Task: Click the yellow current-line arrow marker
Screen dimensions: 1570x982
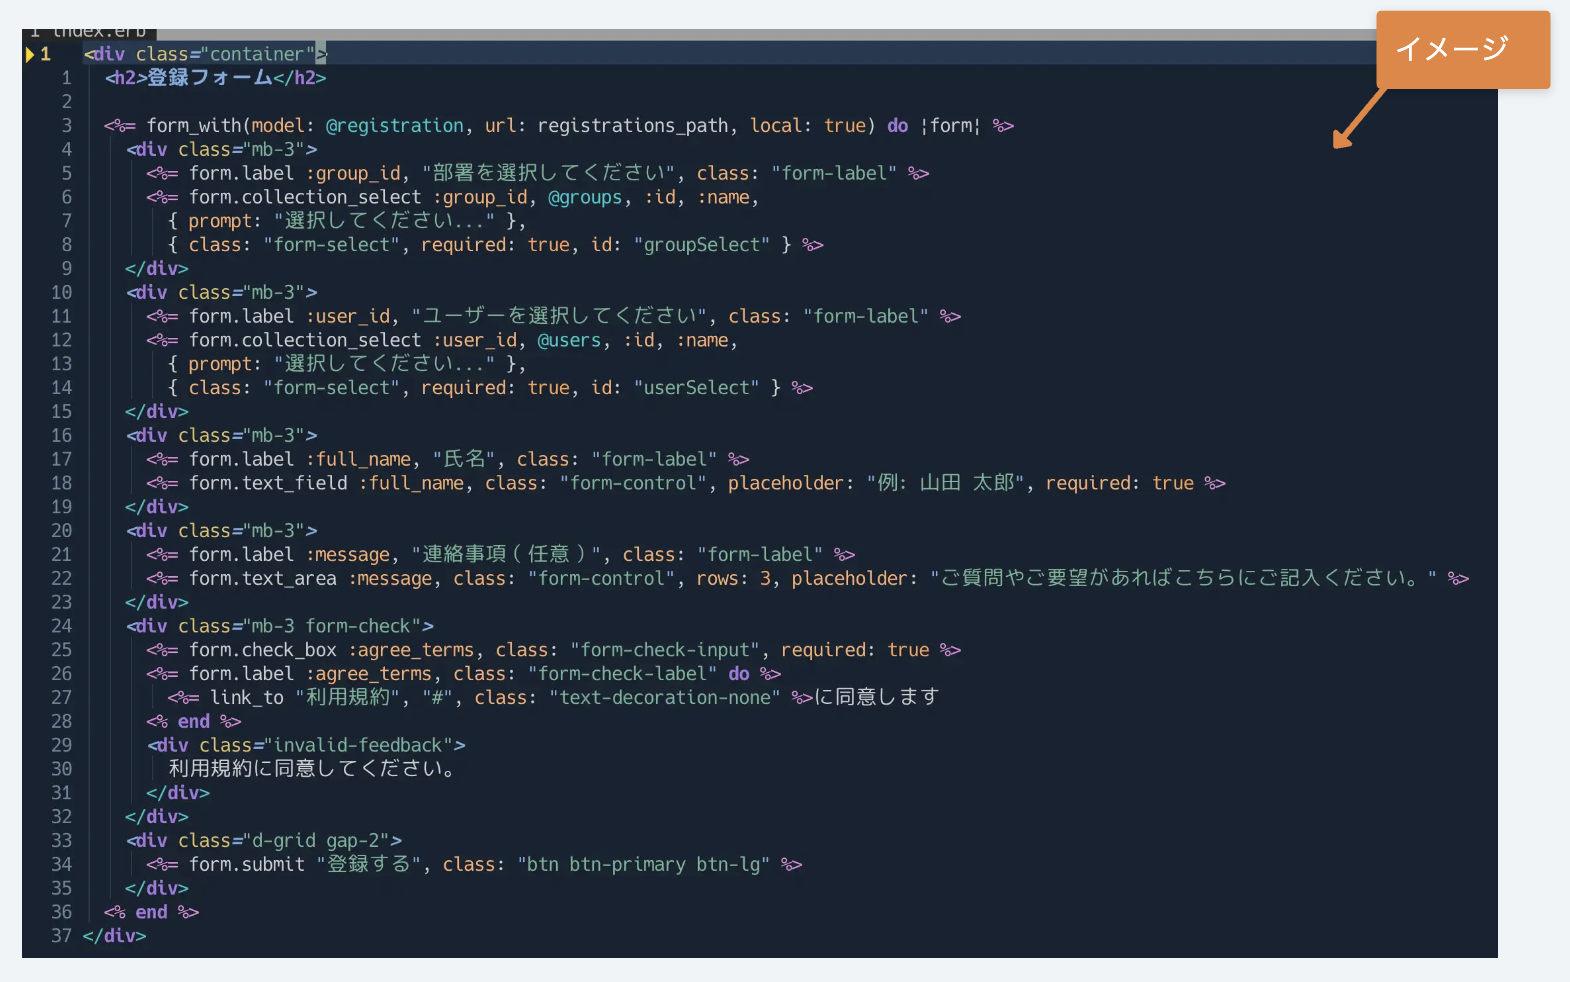Action: [29, 54]
